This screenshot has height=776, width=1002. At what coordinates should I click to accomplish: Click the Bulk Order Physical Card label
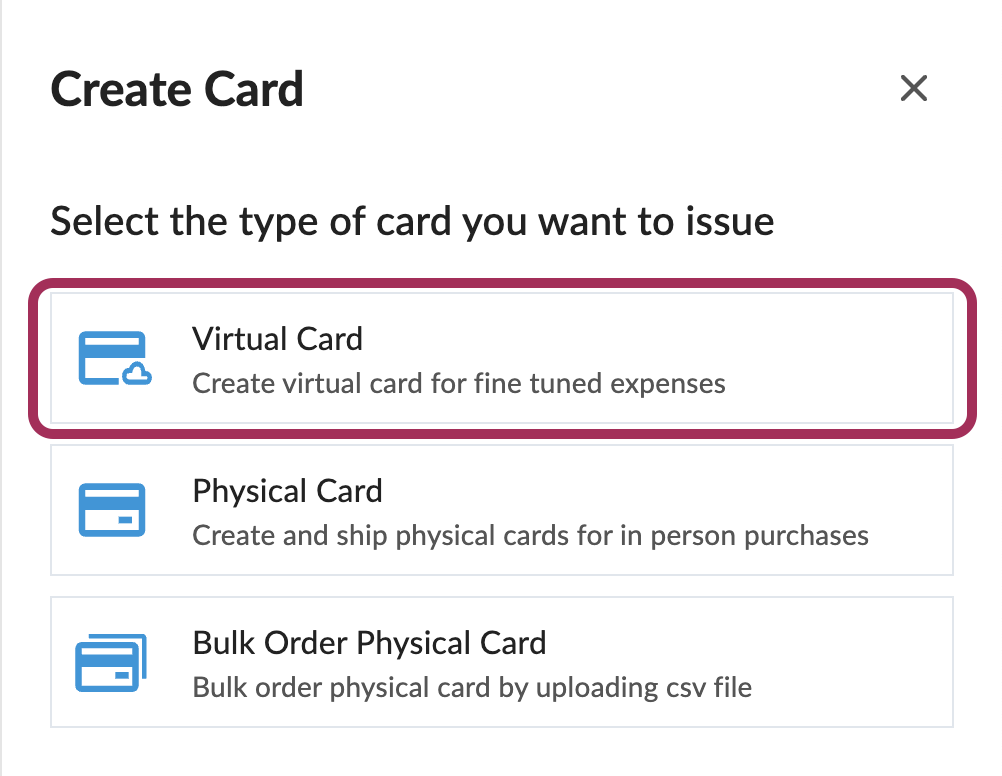click(368, 643)
